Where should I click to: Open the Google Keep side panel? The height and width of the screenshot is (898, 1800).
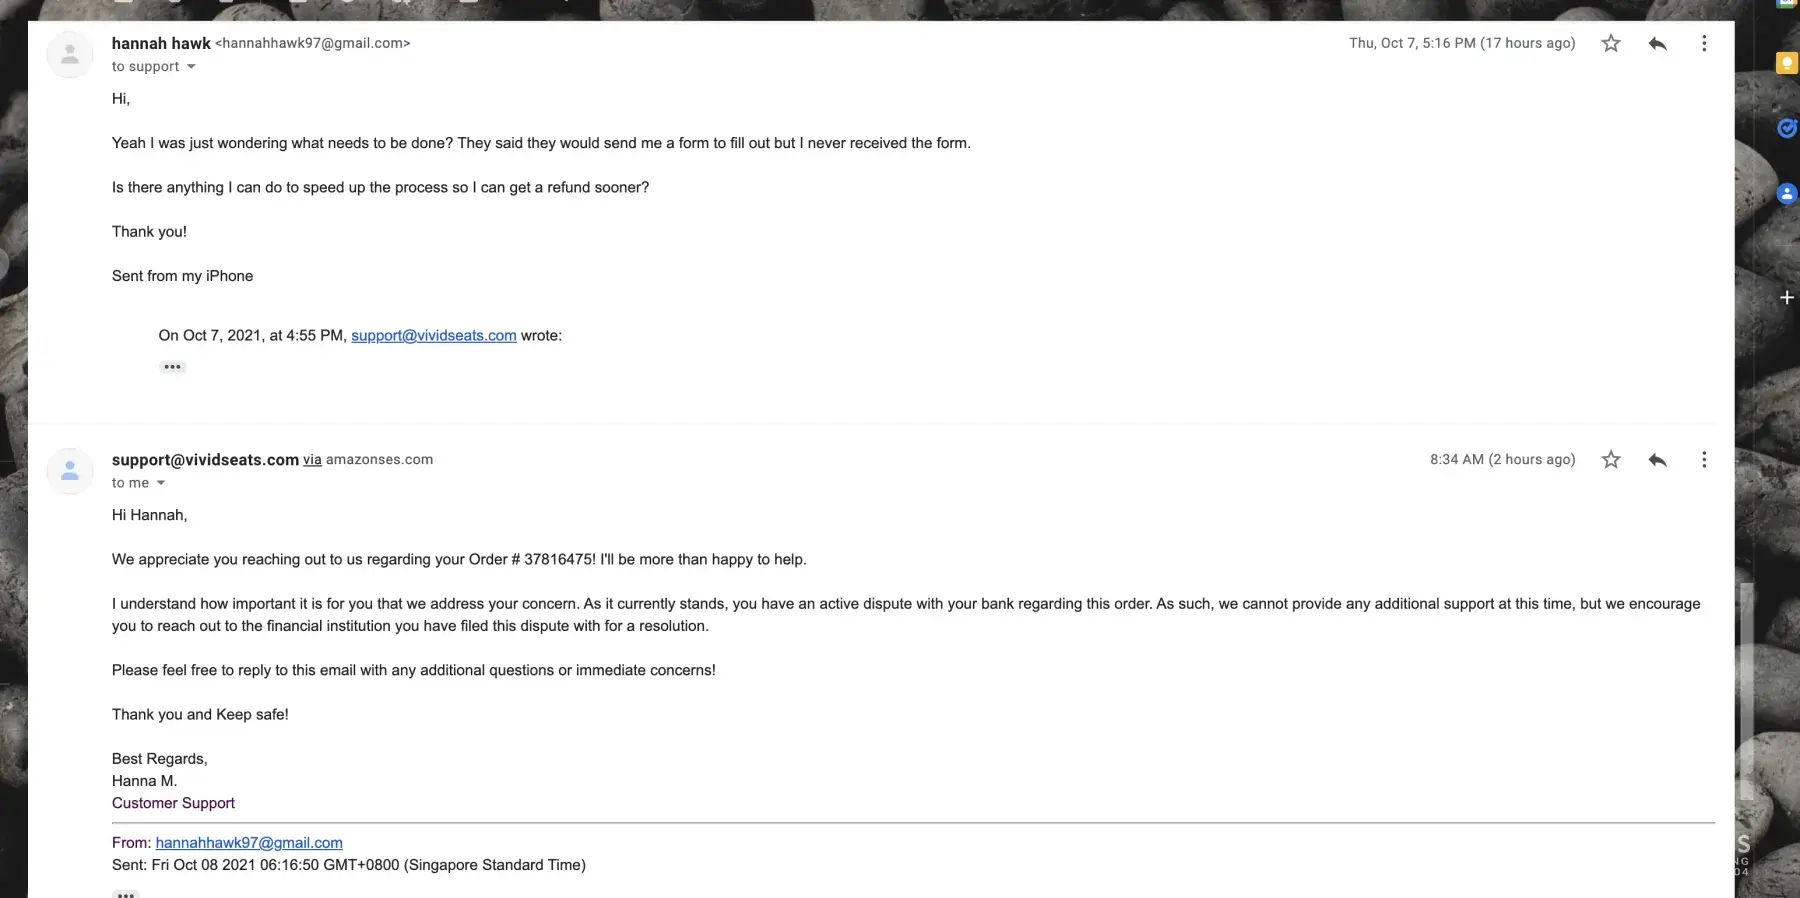coord(1786,63)
